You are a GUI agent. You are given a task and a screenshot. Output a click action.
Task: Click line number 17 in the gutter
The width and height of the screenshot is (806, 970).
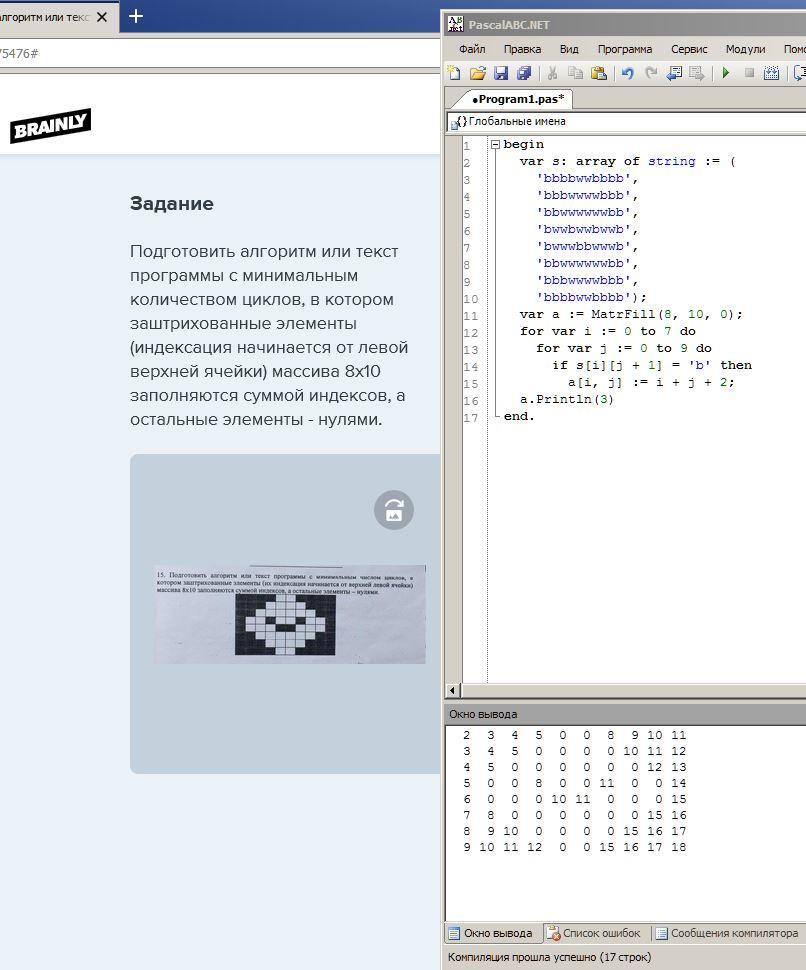(x=470, y=418)
